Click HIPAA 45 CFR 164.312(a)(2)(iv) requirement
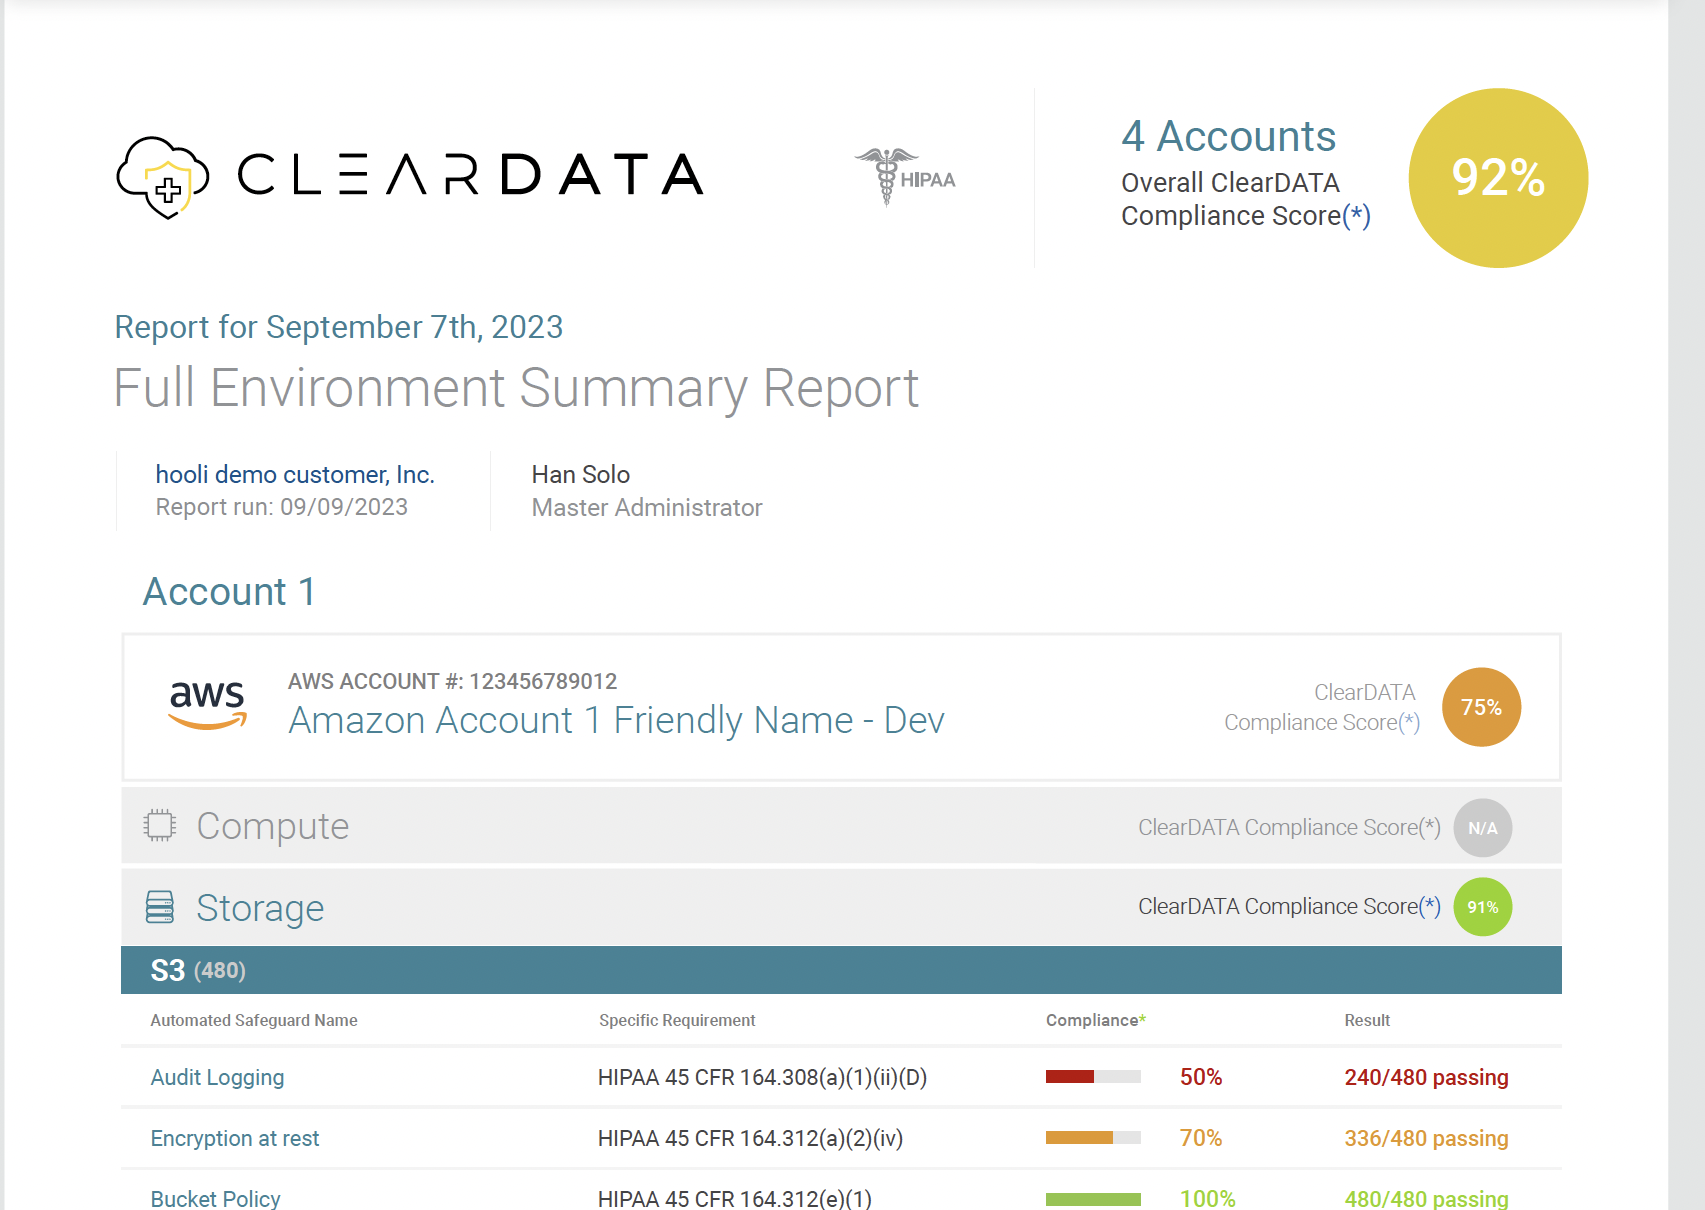The width and height of the screenshot is (1705, 1210). pyautogui.click(x=750, y=1138)
